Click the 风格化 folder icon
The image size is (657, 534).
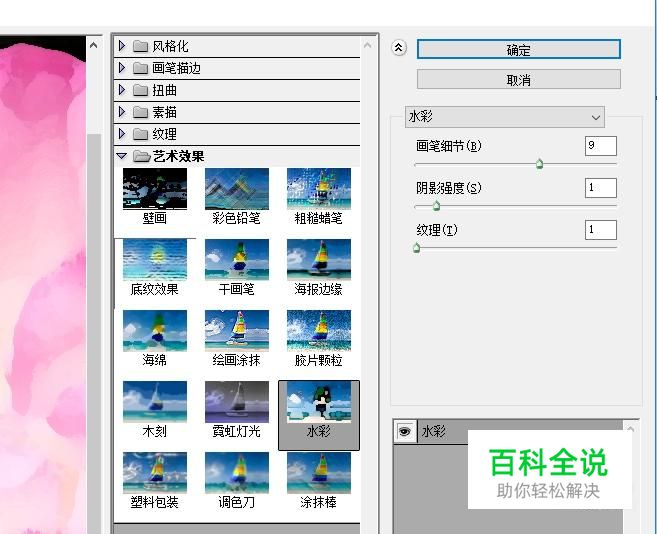[x=141, y=46]
